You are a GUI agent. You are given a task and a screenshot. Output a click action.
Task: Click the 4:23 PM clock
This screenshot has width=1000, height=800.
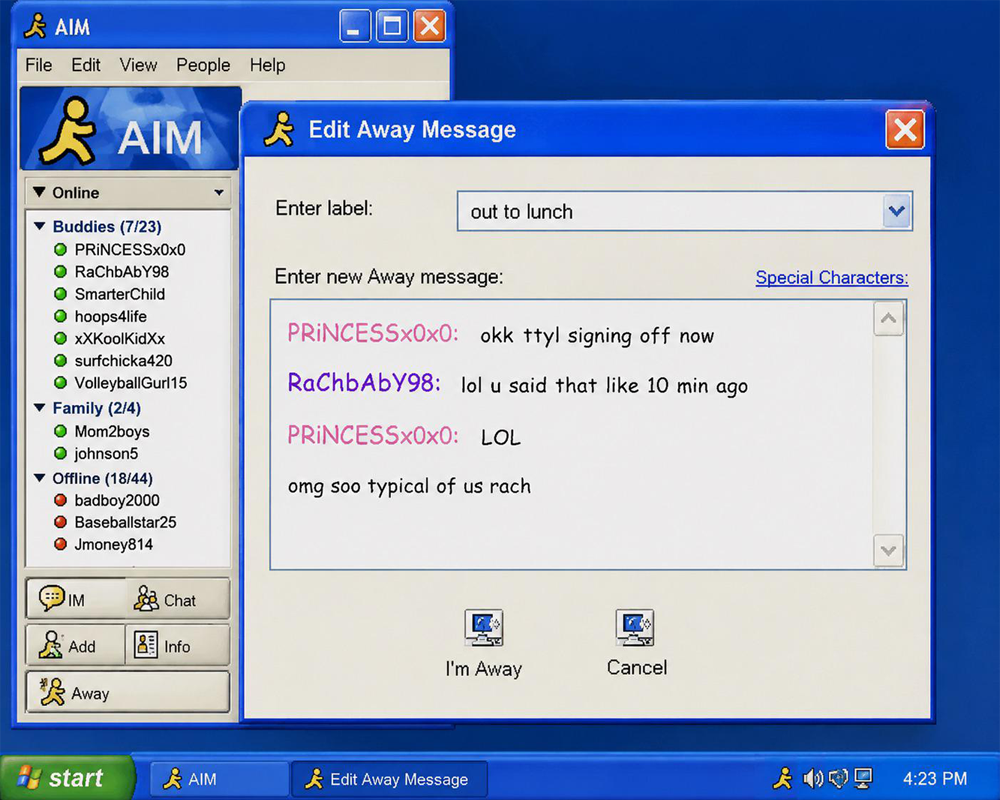pyautogui.click(x=934, y=778)
